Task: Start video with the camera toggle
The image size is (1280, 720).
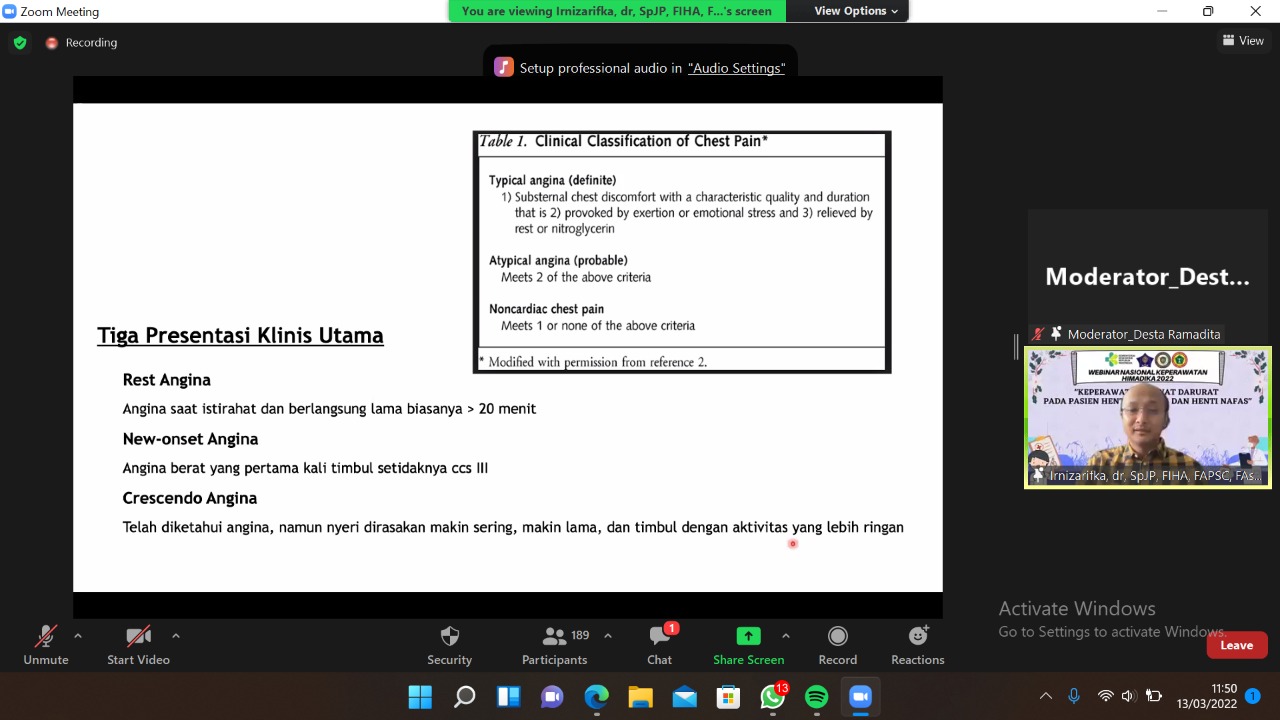Action: [x=138, y=637]
